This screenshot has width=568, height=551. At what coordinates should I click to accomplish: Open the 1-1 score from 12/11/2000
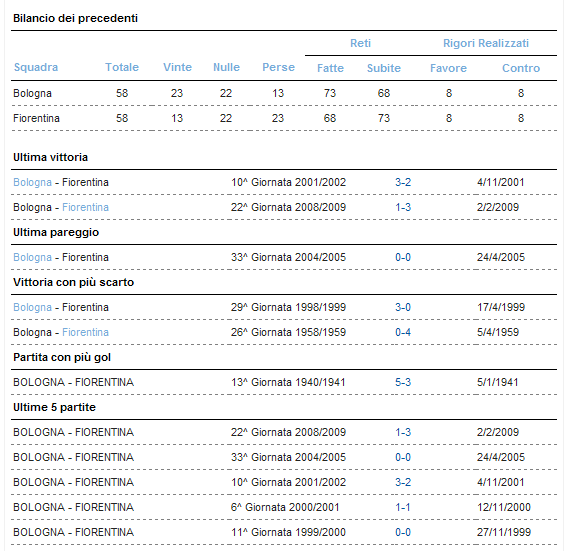(402, 507)
